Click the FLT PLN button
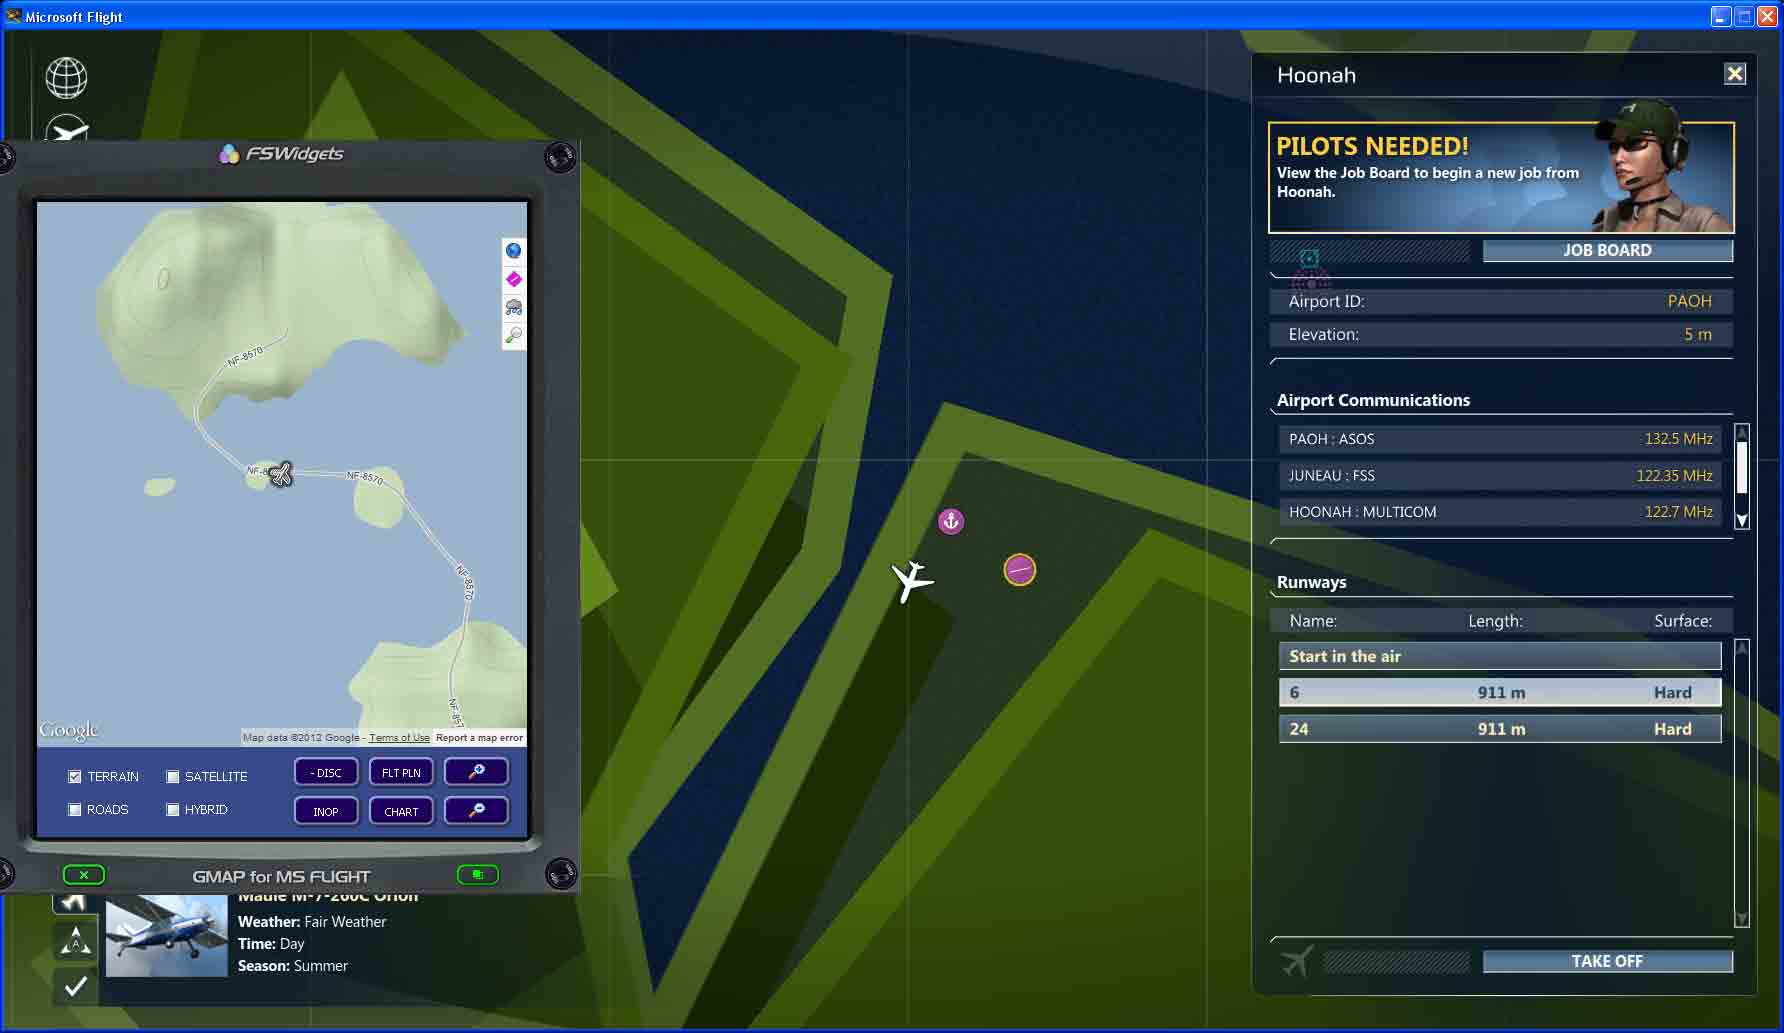Screen dimensions: 1784x1033 [x=401, y=772]
